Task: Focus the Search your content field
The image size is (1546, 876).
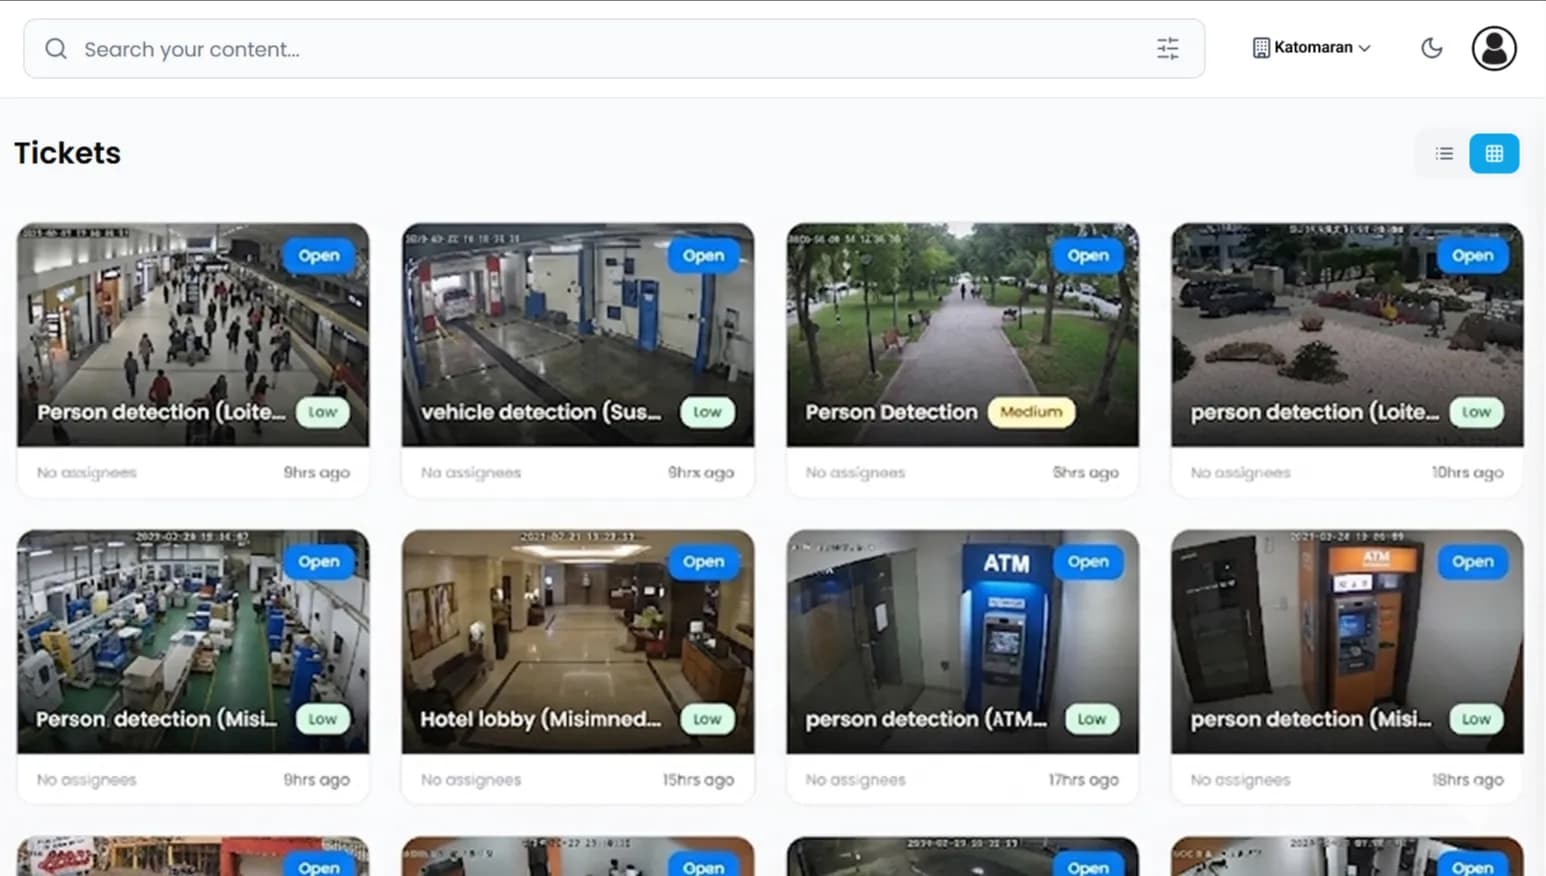Action: coord(614,49)
